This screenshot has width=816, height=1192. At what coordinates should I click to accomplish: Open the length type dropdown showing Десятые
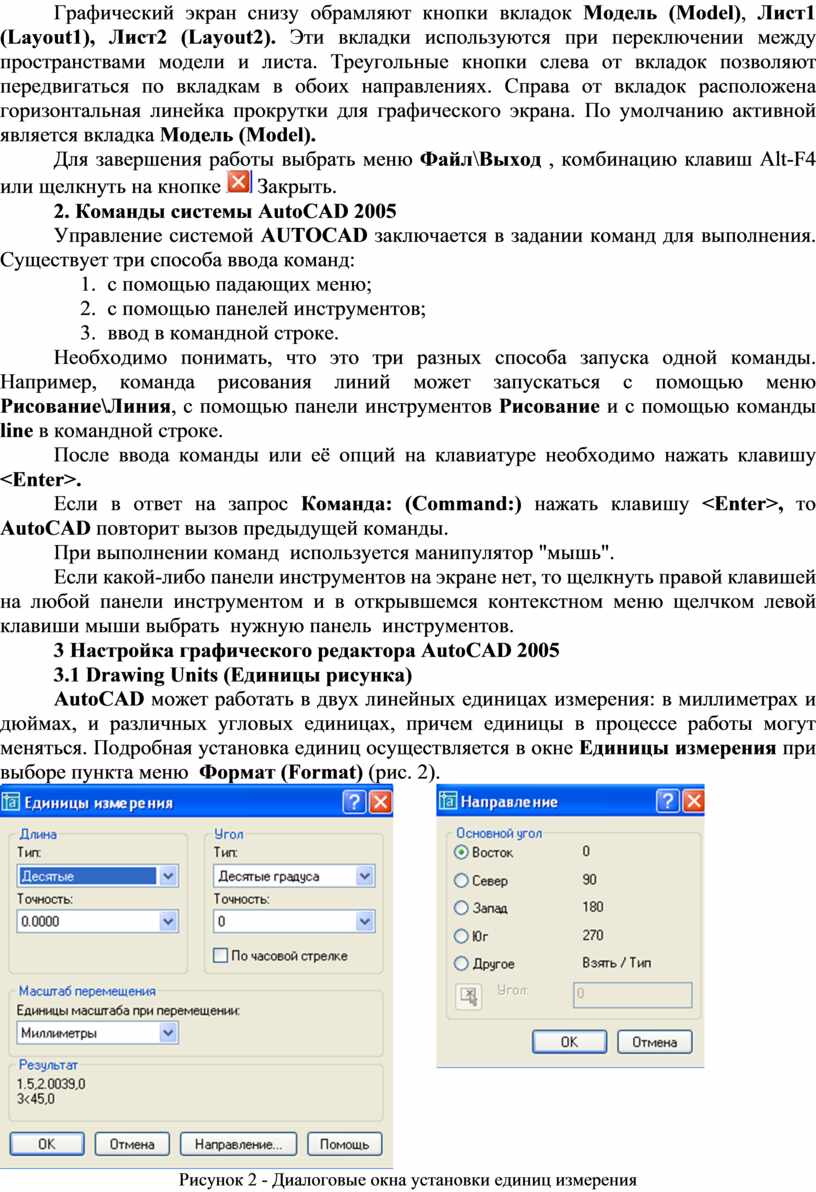97,876
